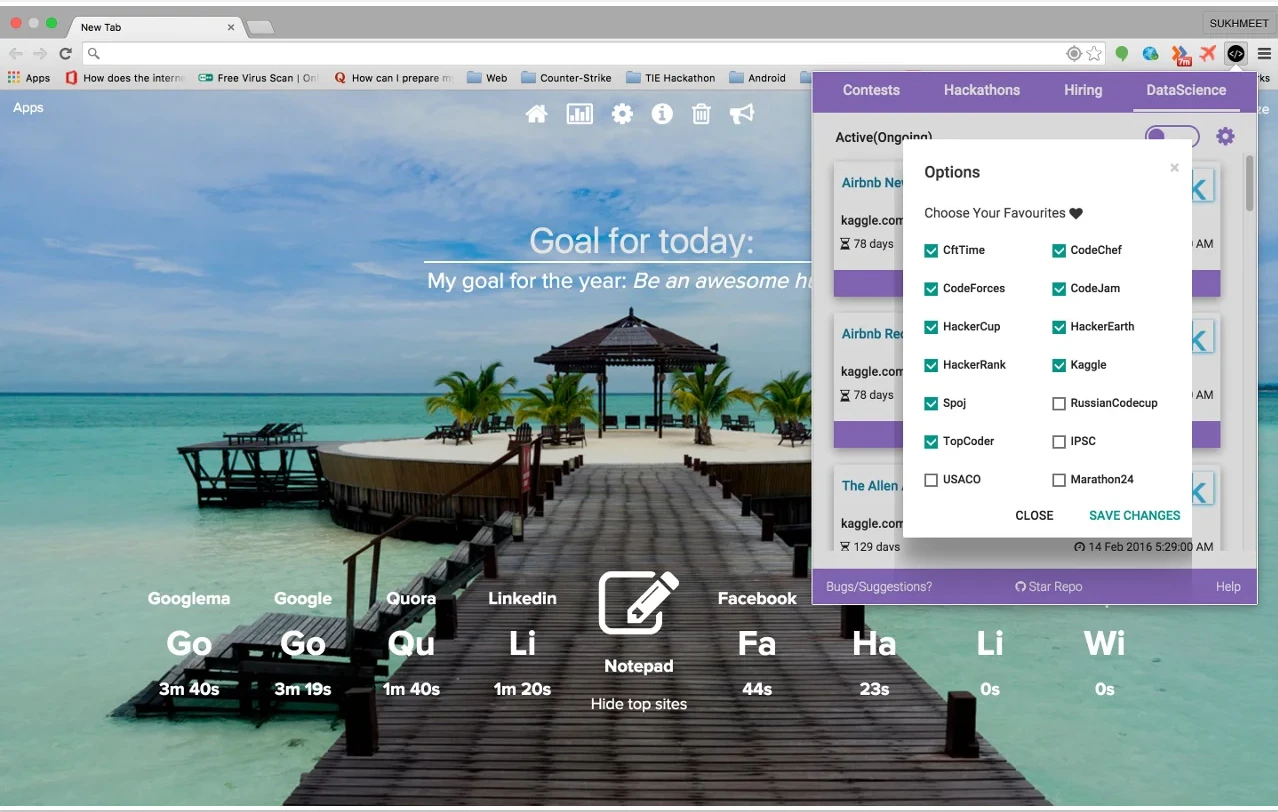Uncheck the CodeJam checkbox

click(1059, 288)
